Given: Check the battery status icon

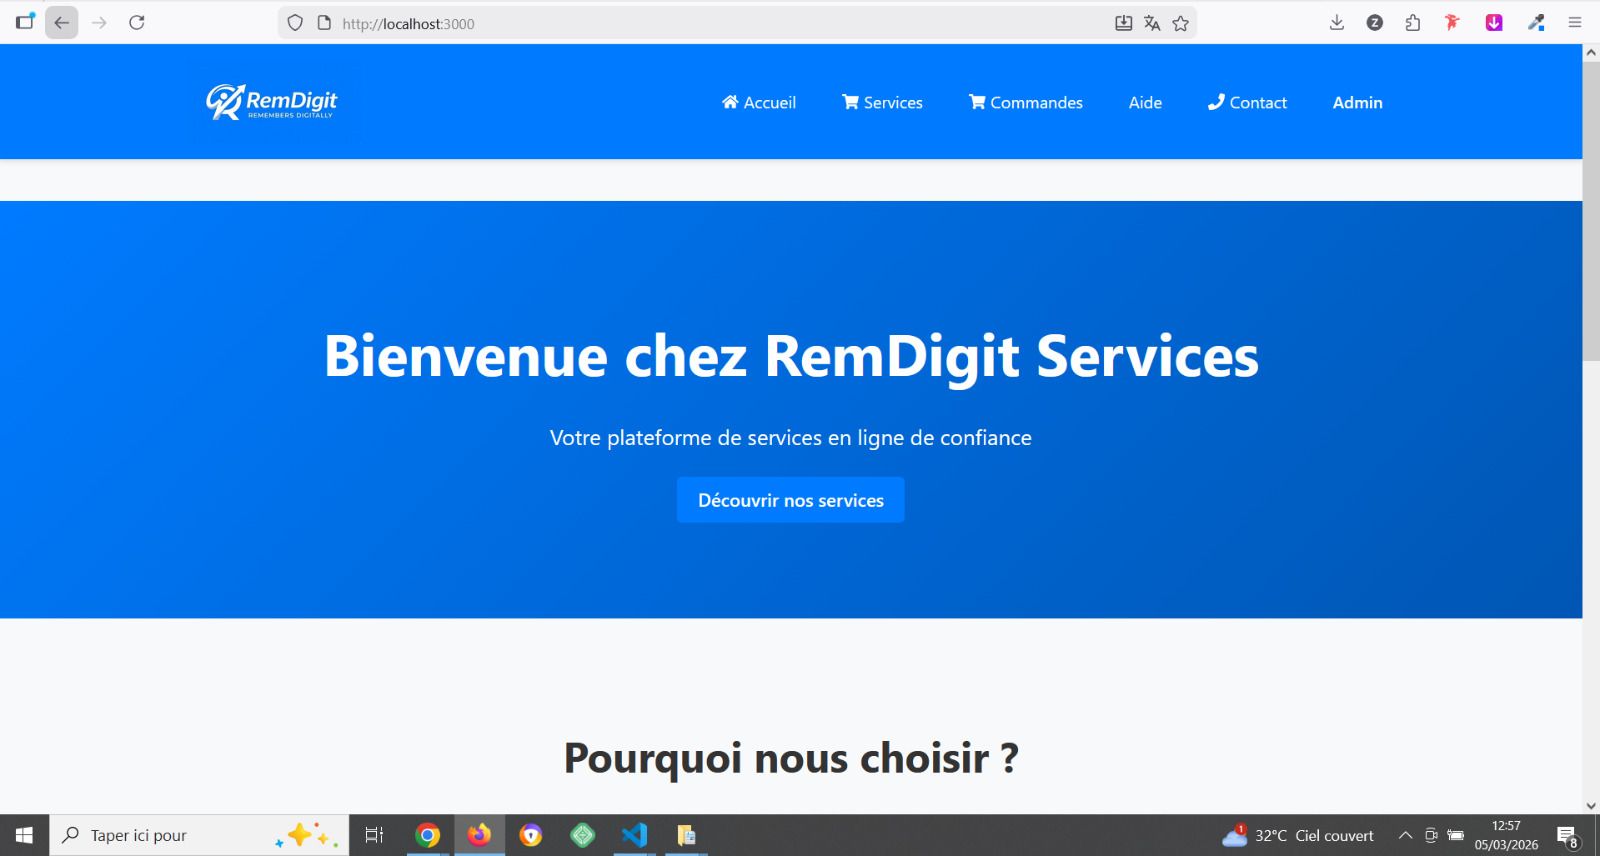Looking at the screenshot, I should tap(1456, 835).
